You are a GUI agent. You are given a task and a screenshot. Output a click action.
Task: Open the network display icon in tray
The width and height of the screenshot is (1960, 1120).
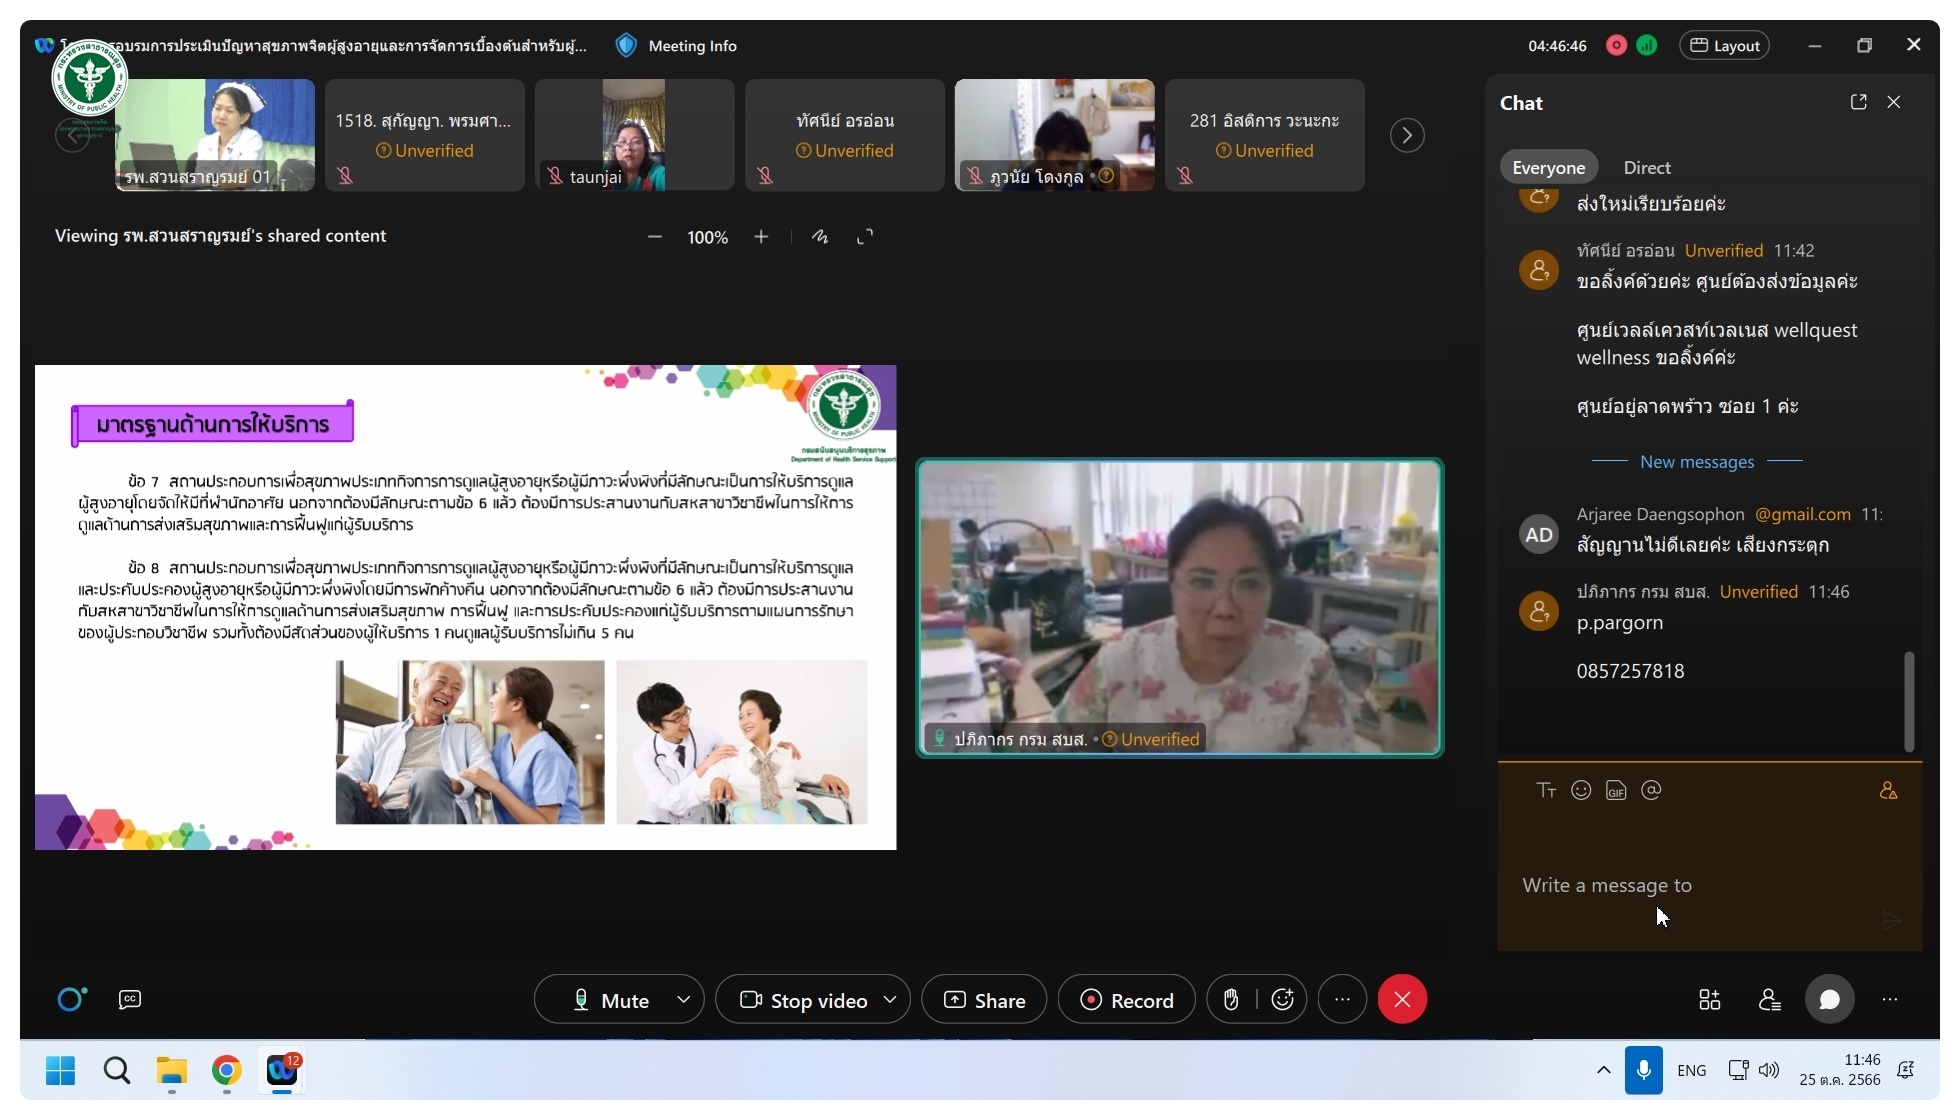1738,1071
